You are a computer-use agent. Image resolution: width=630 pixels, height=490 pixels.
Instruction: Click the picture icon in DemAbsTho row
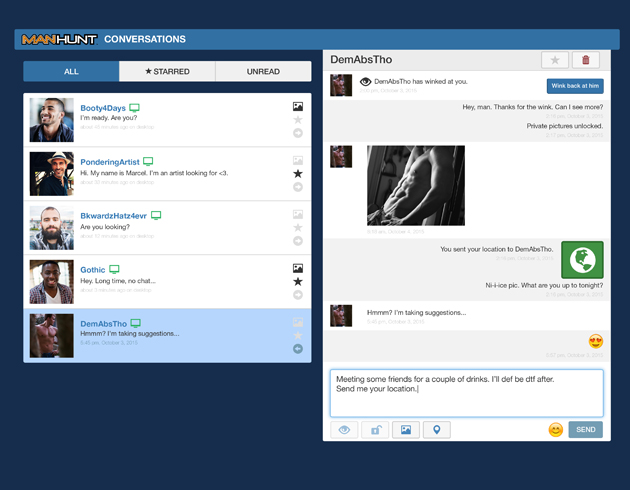tap(298, 322)
